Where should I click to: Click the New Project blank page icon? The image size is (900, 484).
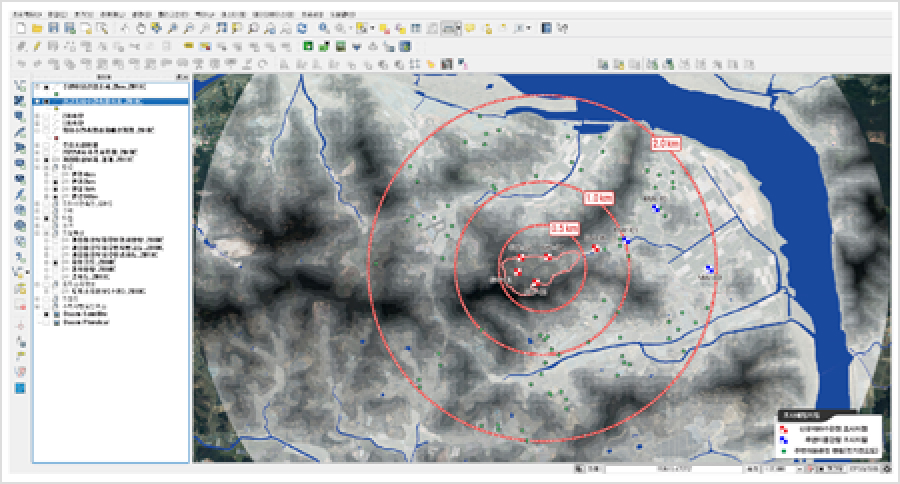(x=21, y=29)
